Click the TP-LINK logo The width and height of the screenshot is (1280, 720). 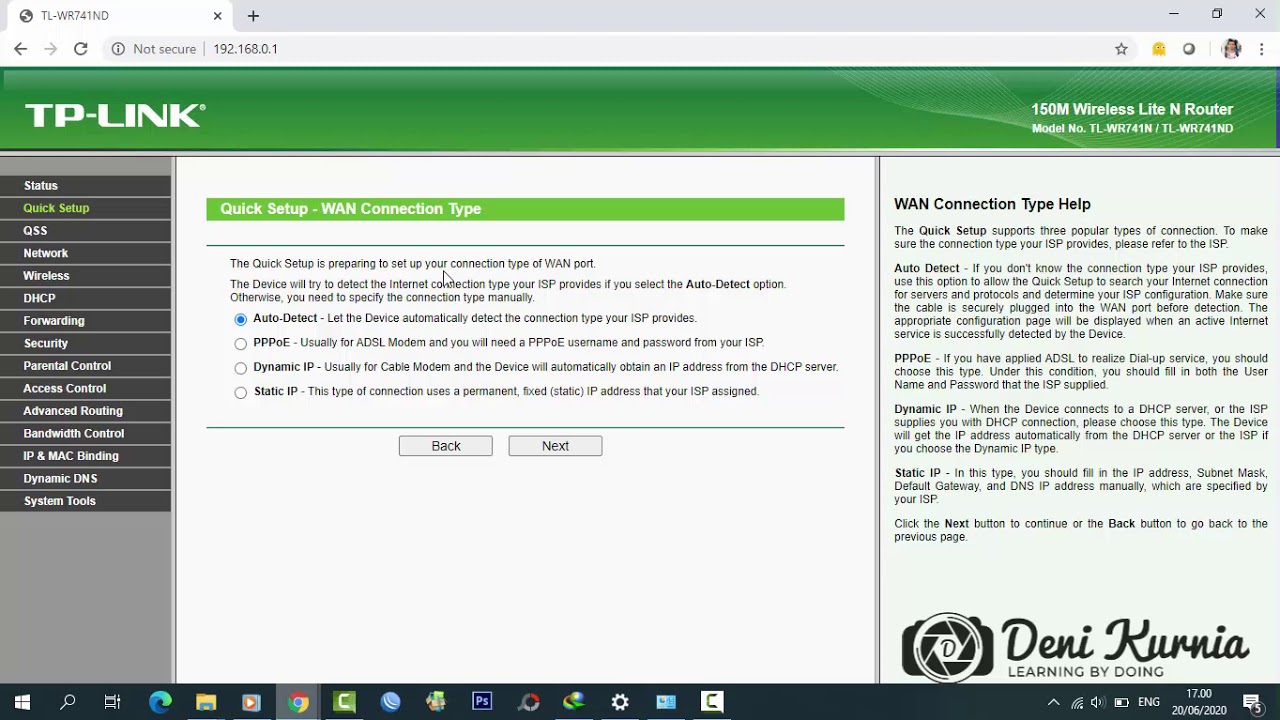tap(115, 116)
